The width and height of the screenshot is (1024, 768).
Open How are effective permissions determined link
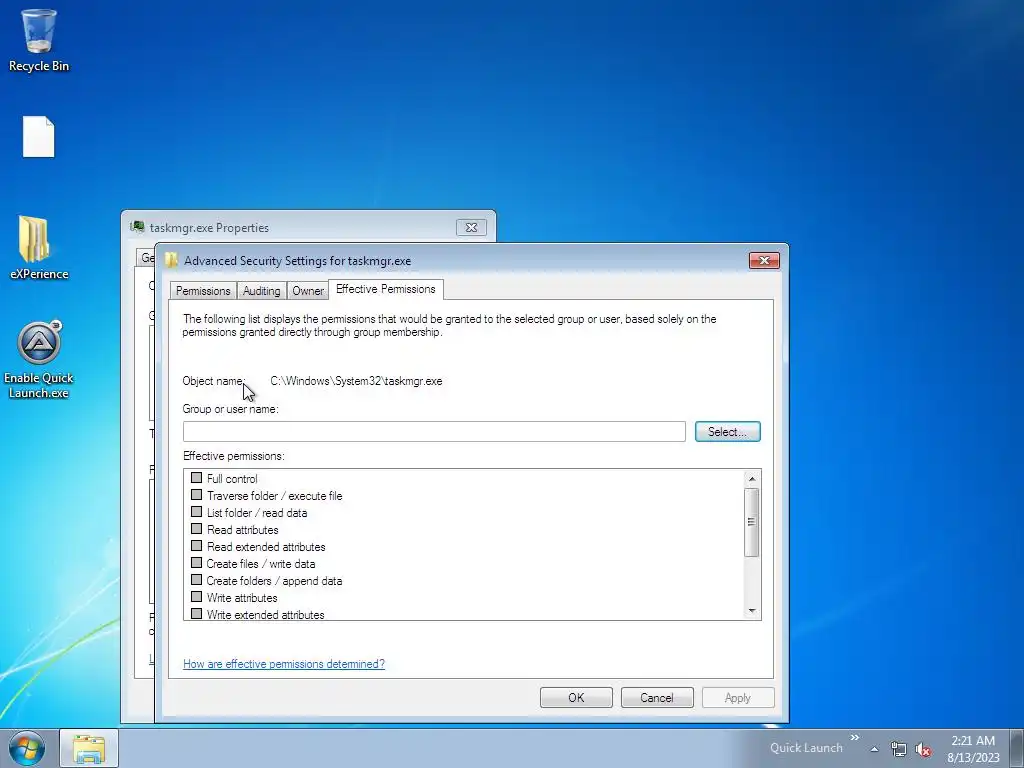[283, 664]
